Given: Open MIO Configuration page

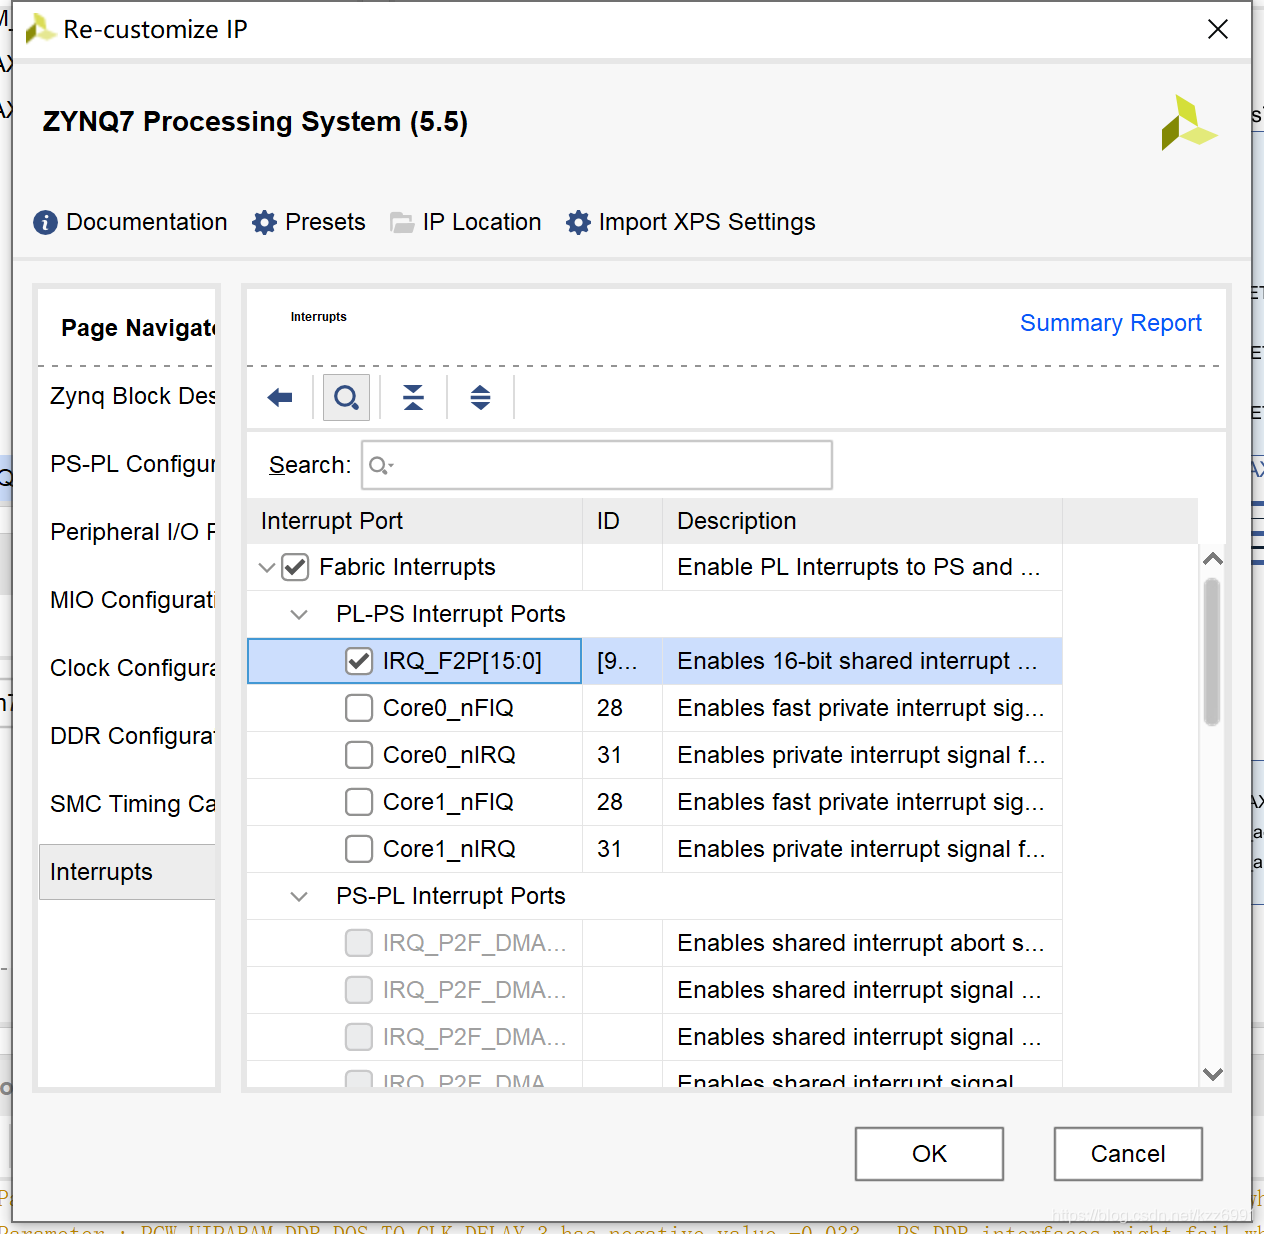Looking at the screenshot, I should pos(132,600).
